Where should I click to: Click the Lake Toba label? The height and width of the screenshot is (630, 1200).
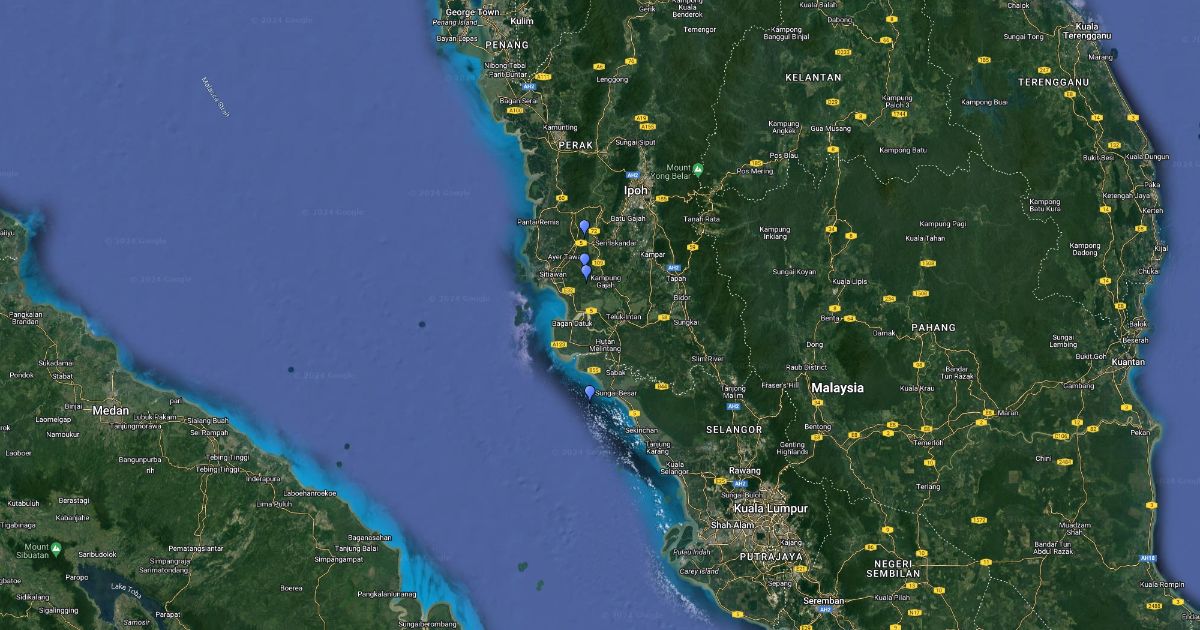127,587
